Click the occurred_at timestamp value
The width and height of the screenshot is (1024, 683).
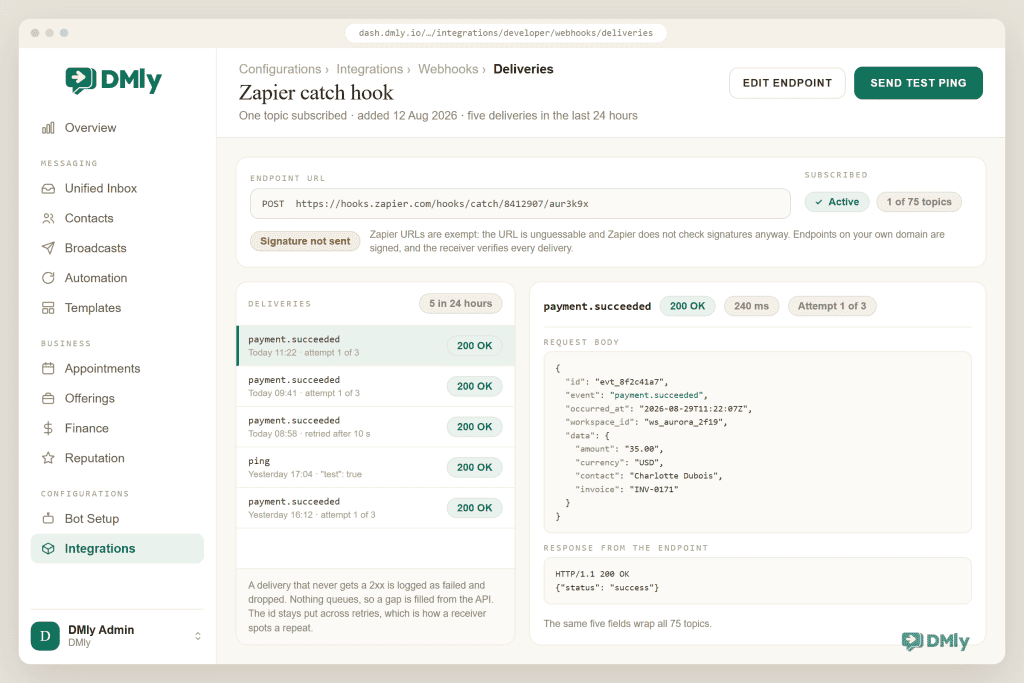click(x=694, y=409)
